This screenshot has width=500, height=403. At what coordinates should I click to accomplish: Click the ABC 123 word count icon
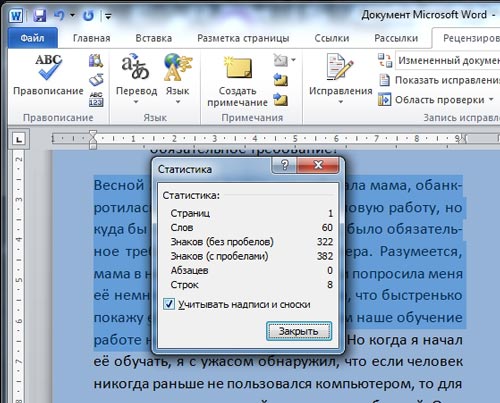pos(96,99)
